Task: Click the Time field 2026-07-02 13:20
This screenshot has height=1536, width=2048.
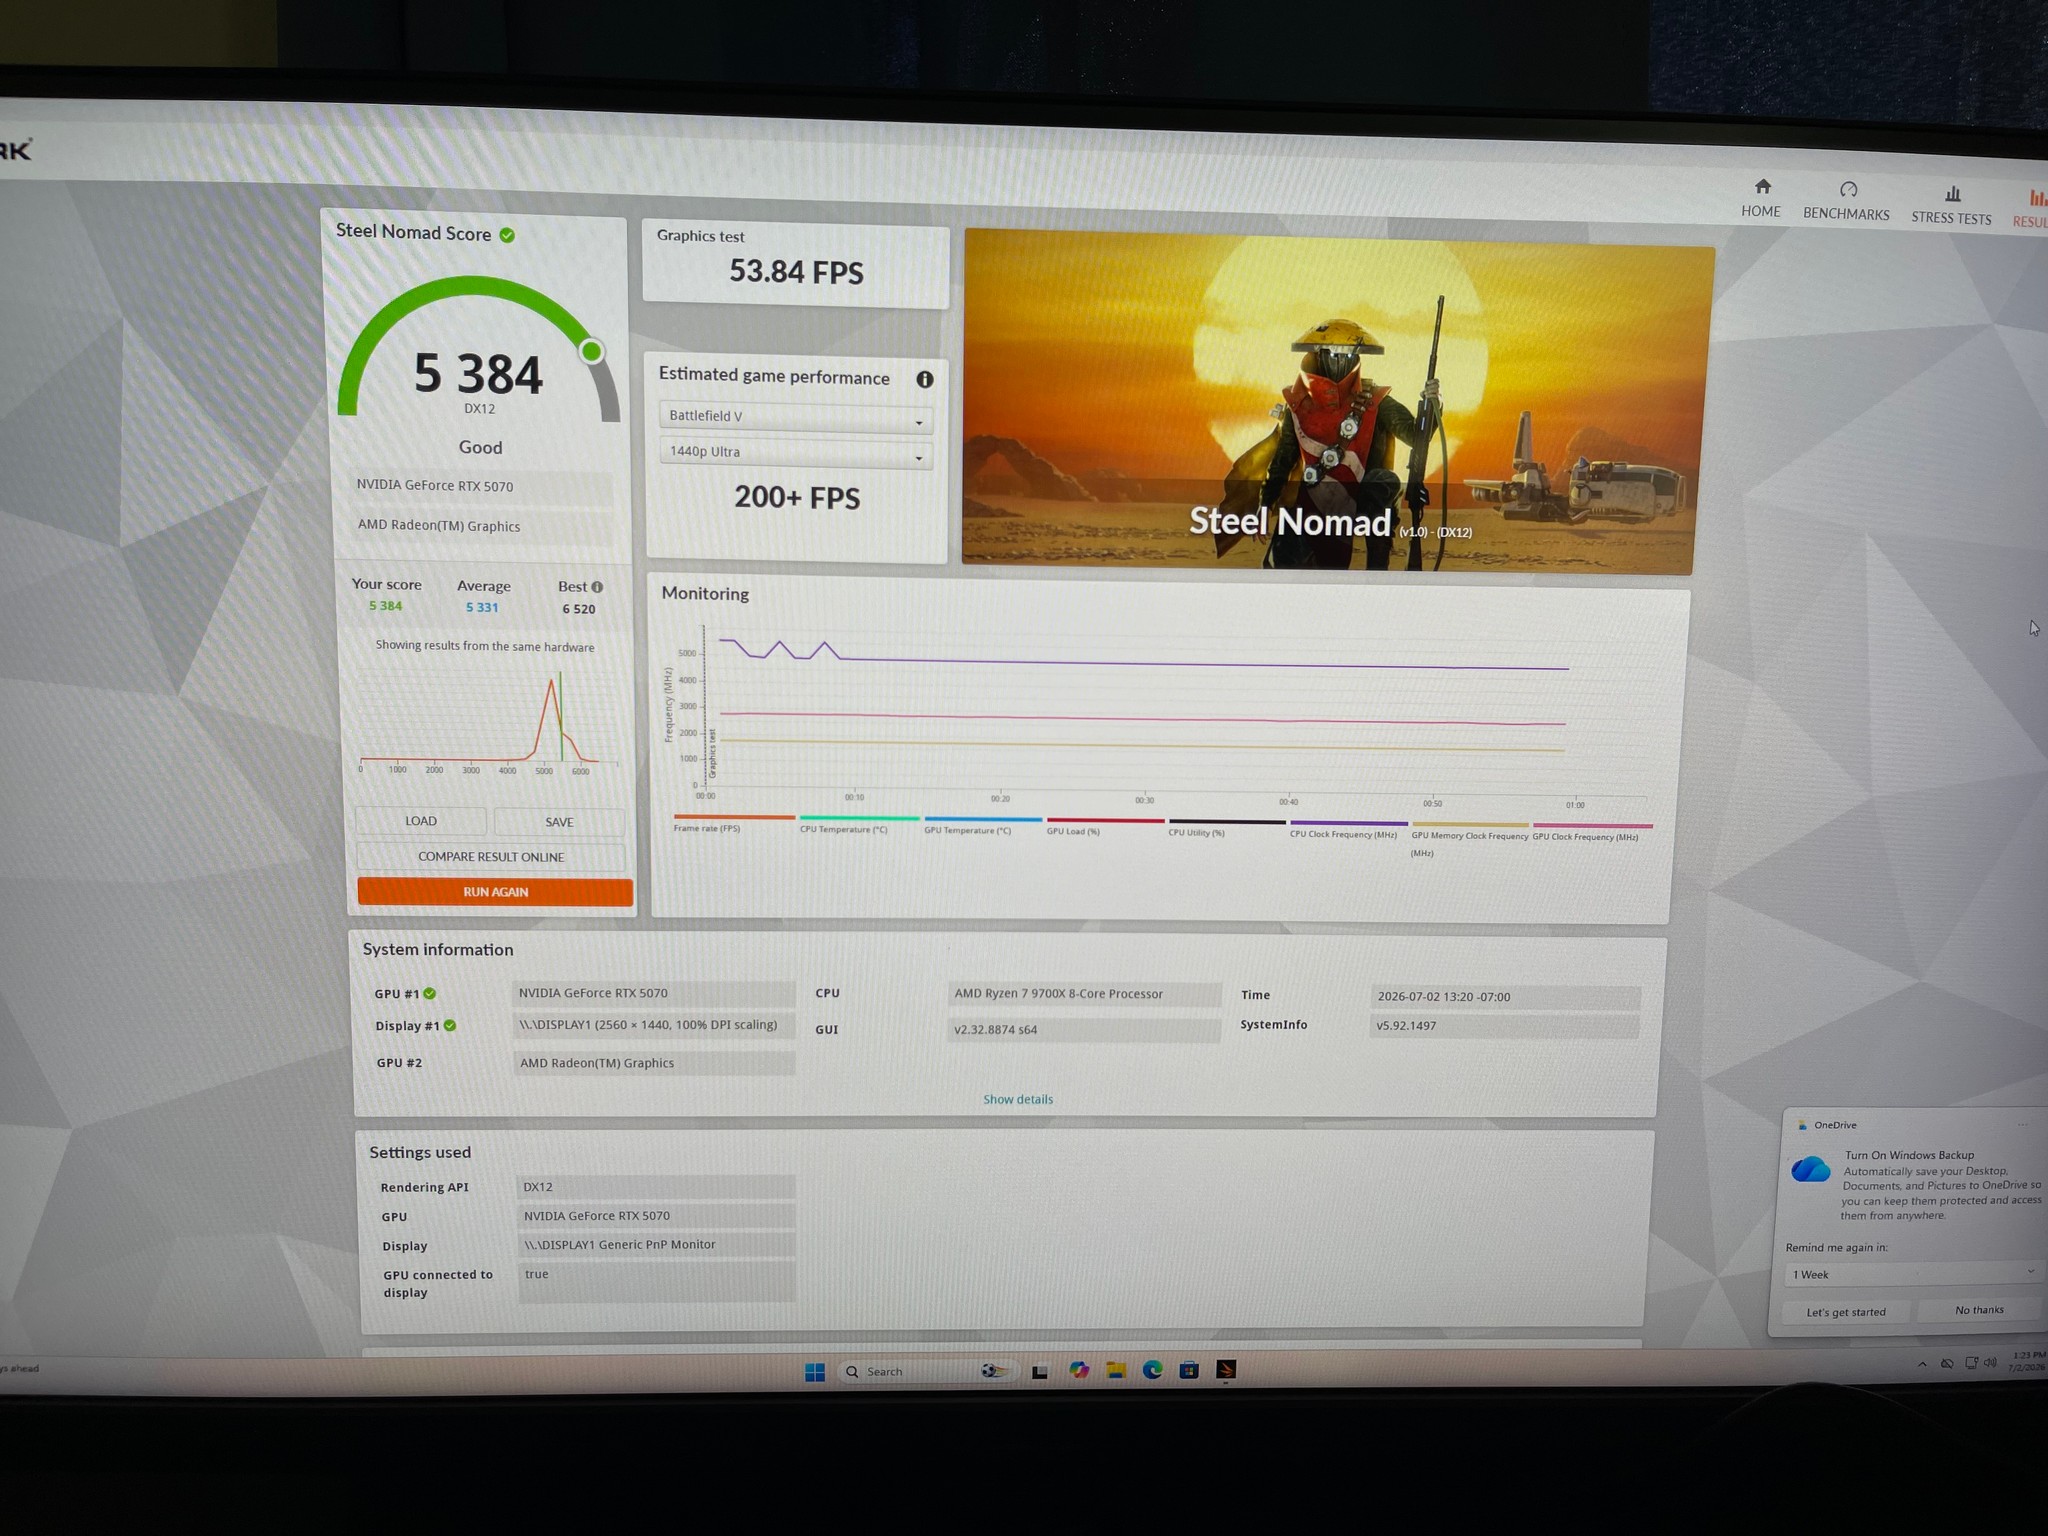Action: click(1506, 997)
